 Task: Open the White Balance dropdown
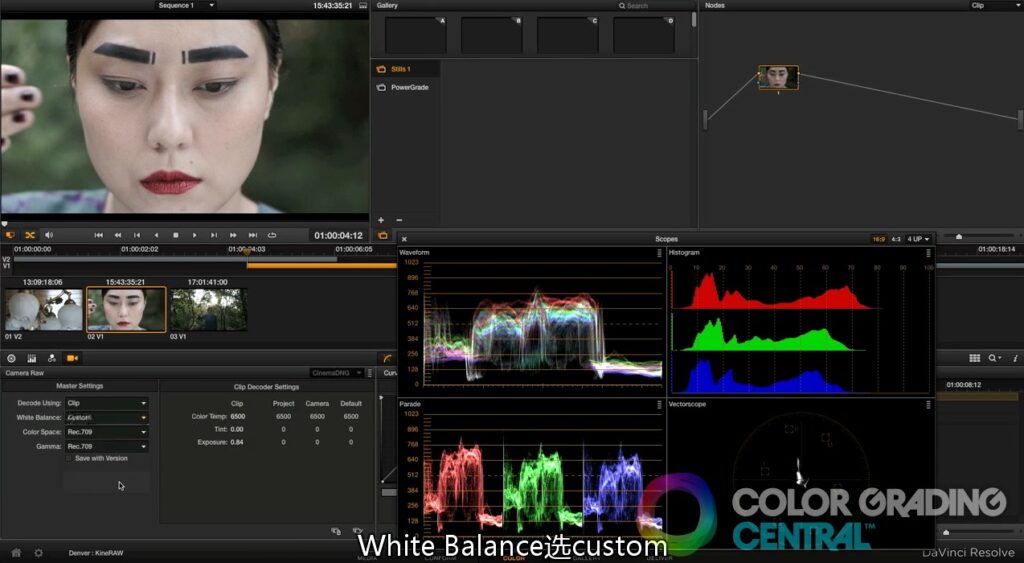click(x=107, y=417)
